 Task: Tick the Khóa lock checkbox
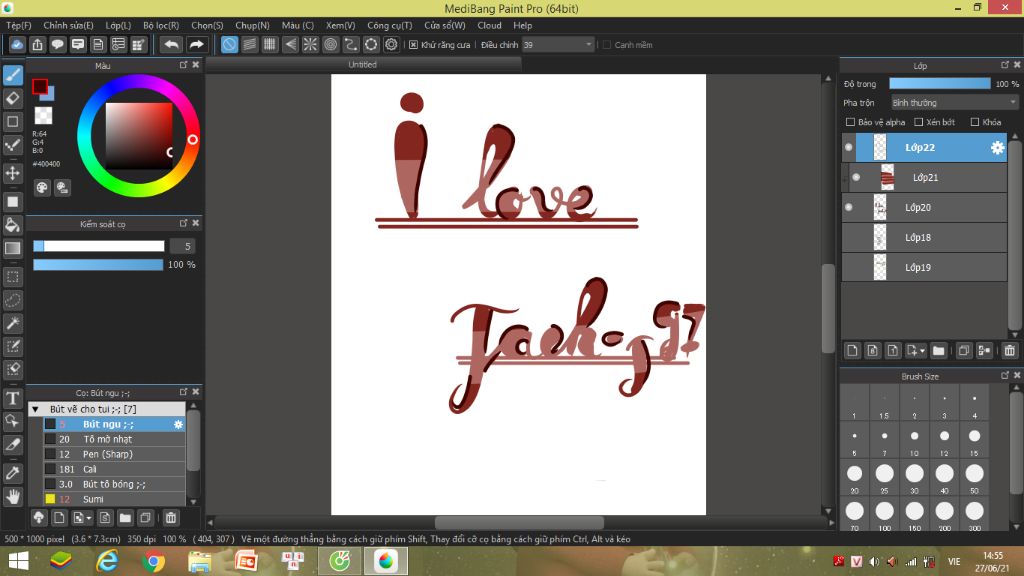point(975,122)
